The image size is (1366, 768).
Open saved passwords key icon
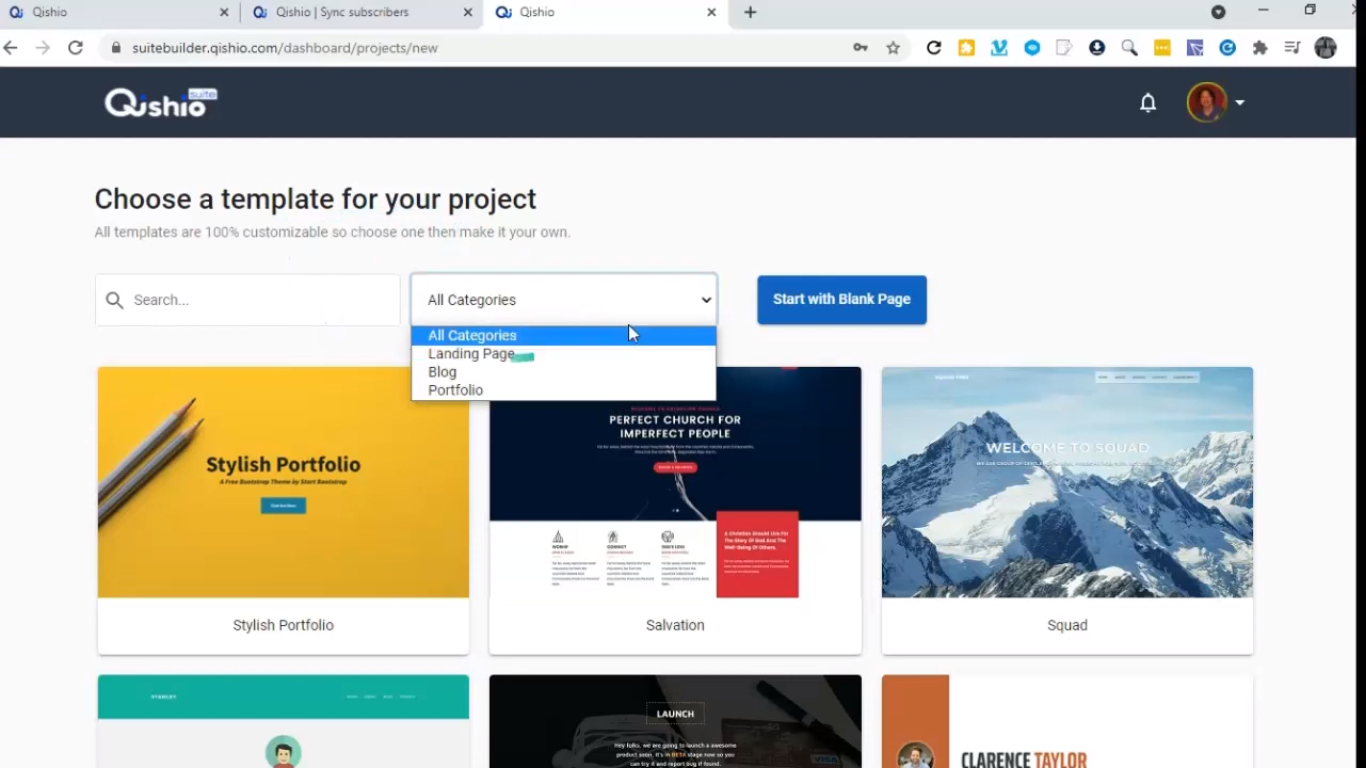[860, 48]
